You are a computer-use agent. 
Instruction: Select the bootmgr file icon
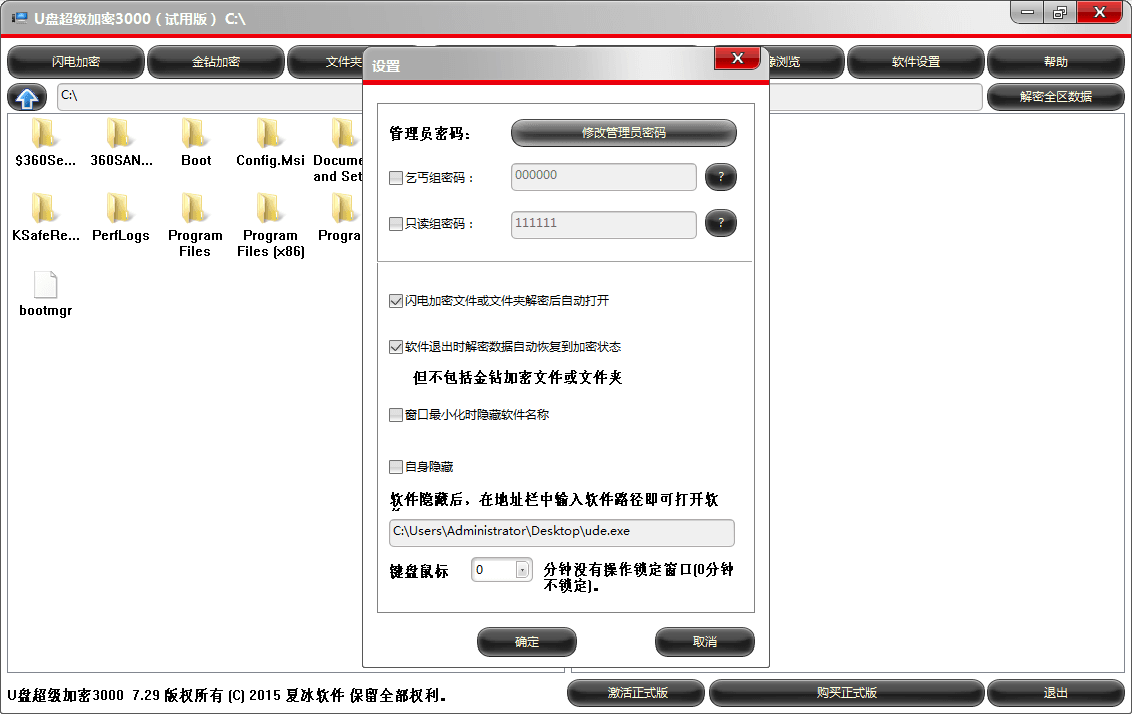(x=46, y=286)
